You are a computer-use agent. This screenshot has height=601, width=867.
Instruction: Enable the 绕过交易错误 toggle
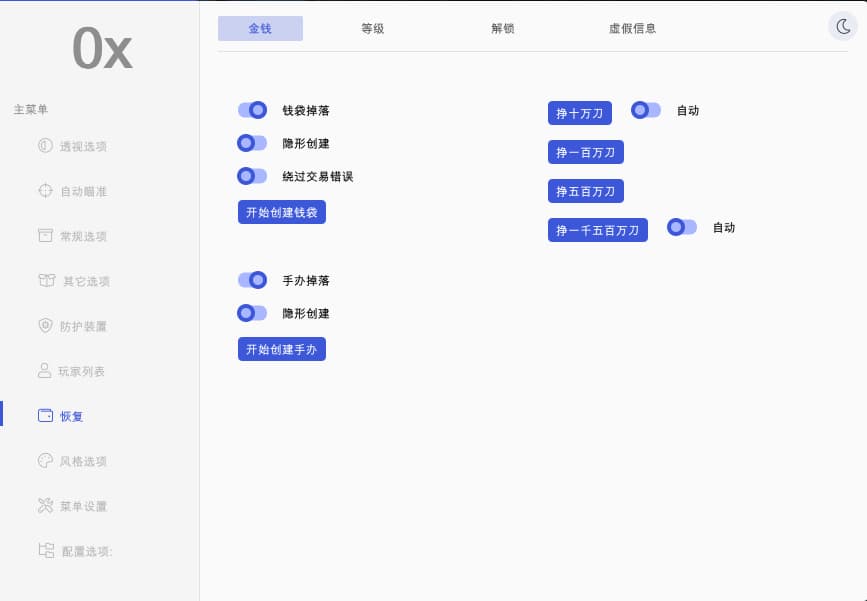[x=252, y=176]
